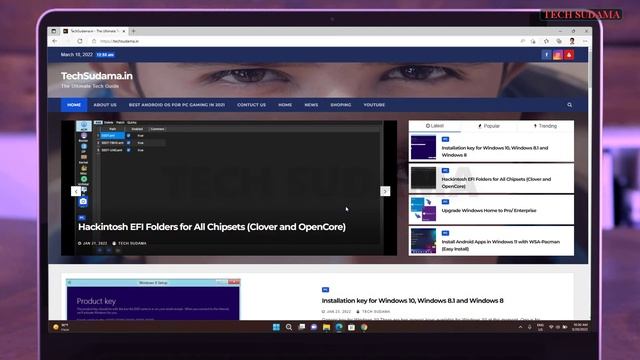Switch to the Popular tab
The width and height of the screenshot is (640, 360).
coord(489,126)
